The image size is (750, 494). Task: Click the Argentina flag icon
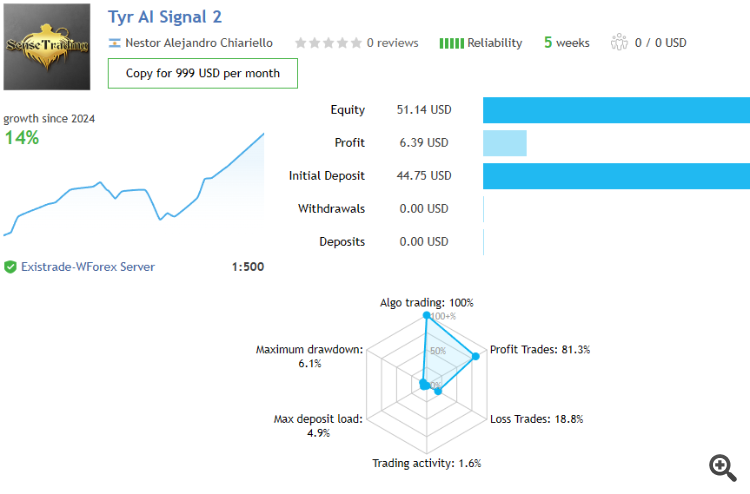pyautogui.click(x=115, y=43)
